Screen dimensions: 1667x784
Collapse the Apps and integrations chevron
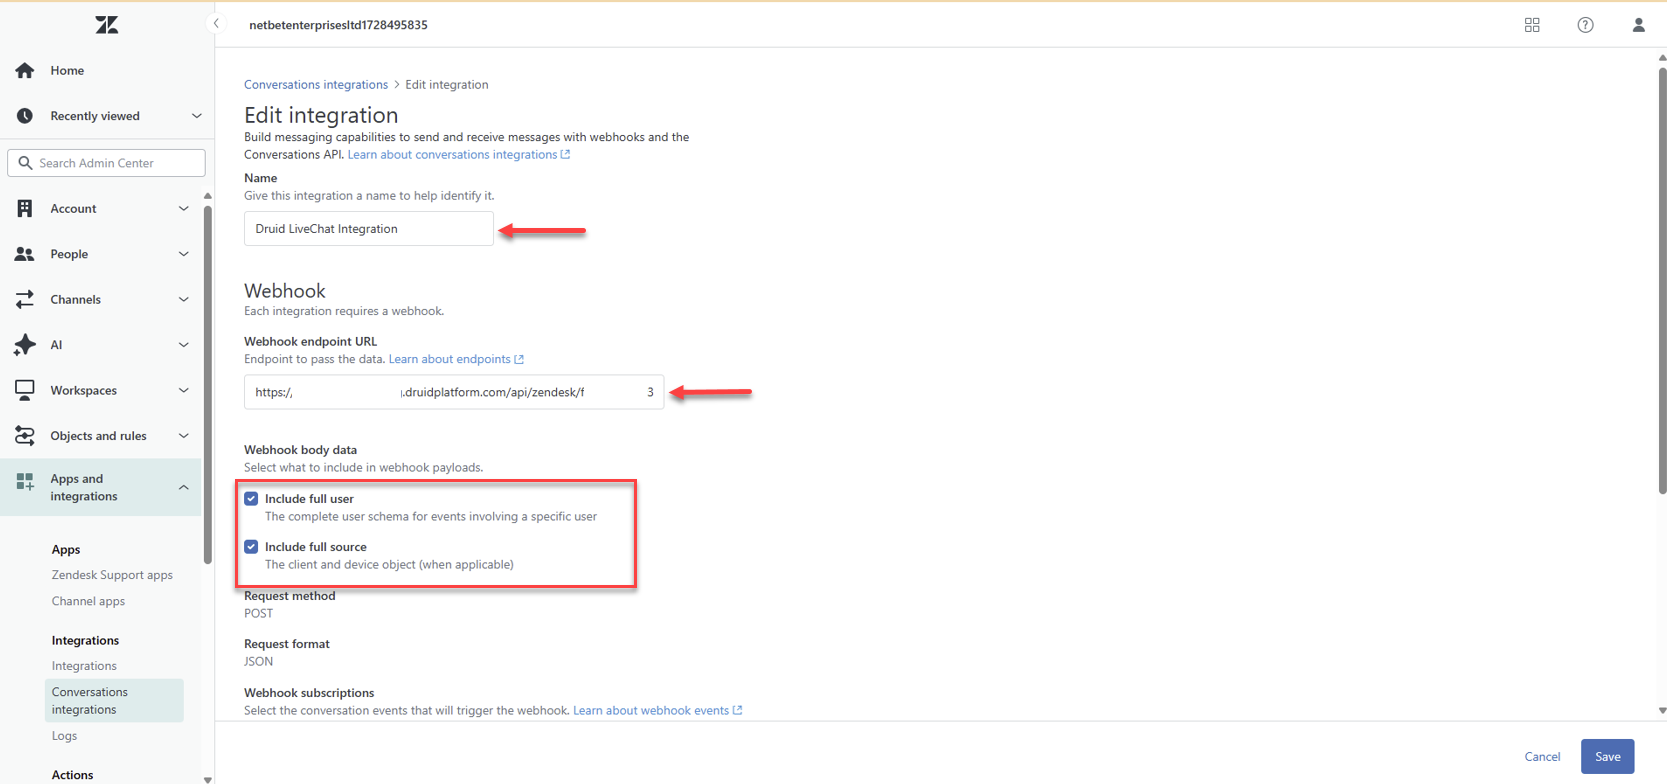[x=183, y=487]
